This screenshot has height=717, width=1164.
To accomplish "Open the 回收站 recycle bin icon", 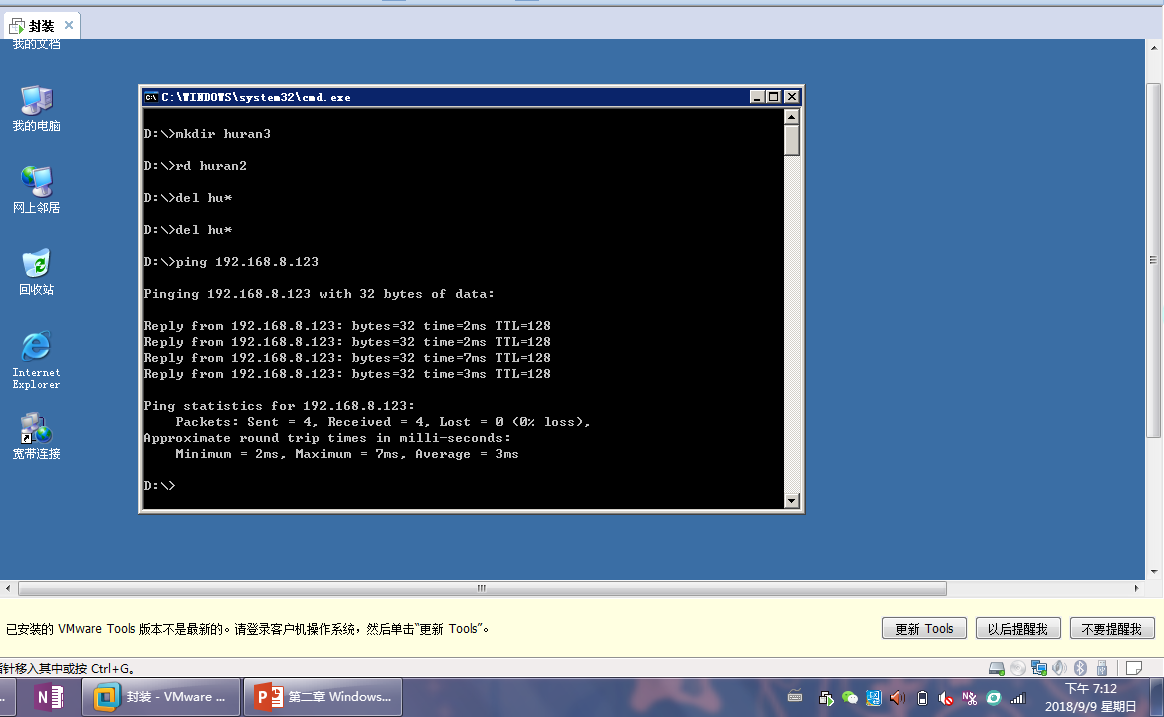I will click(x=36, y=272).
